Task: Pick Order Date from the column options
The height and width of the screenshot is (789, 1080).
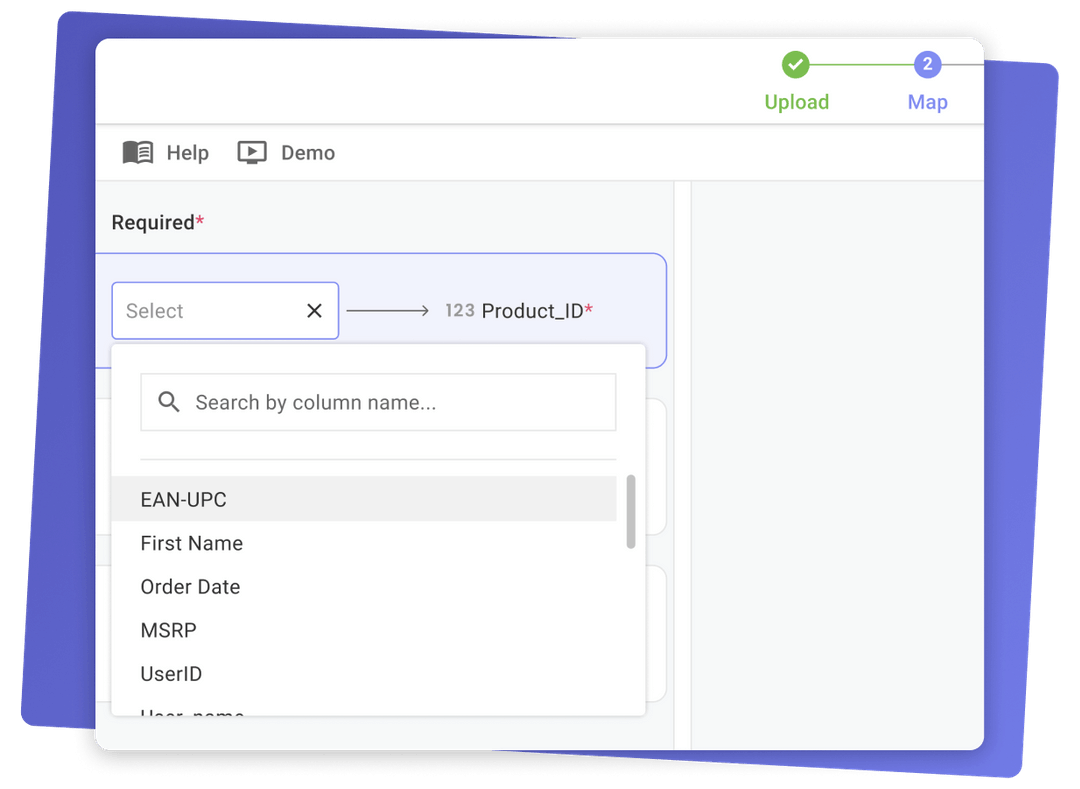Action: (189, 587)
